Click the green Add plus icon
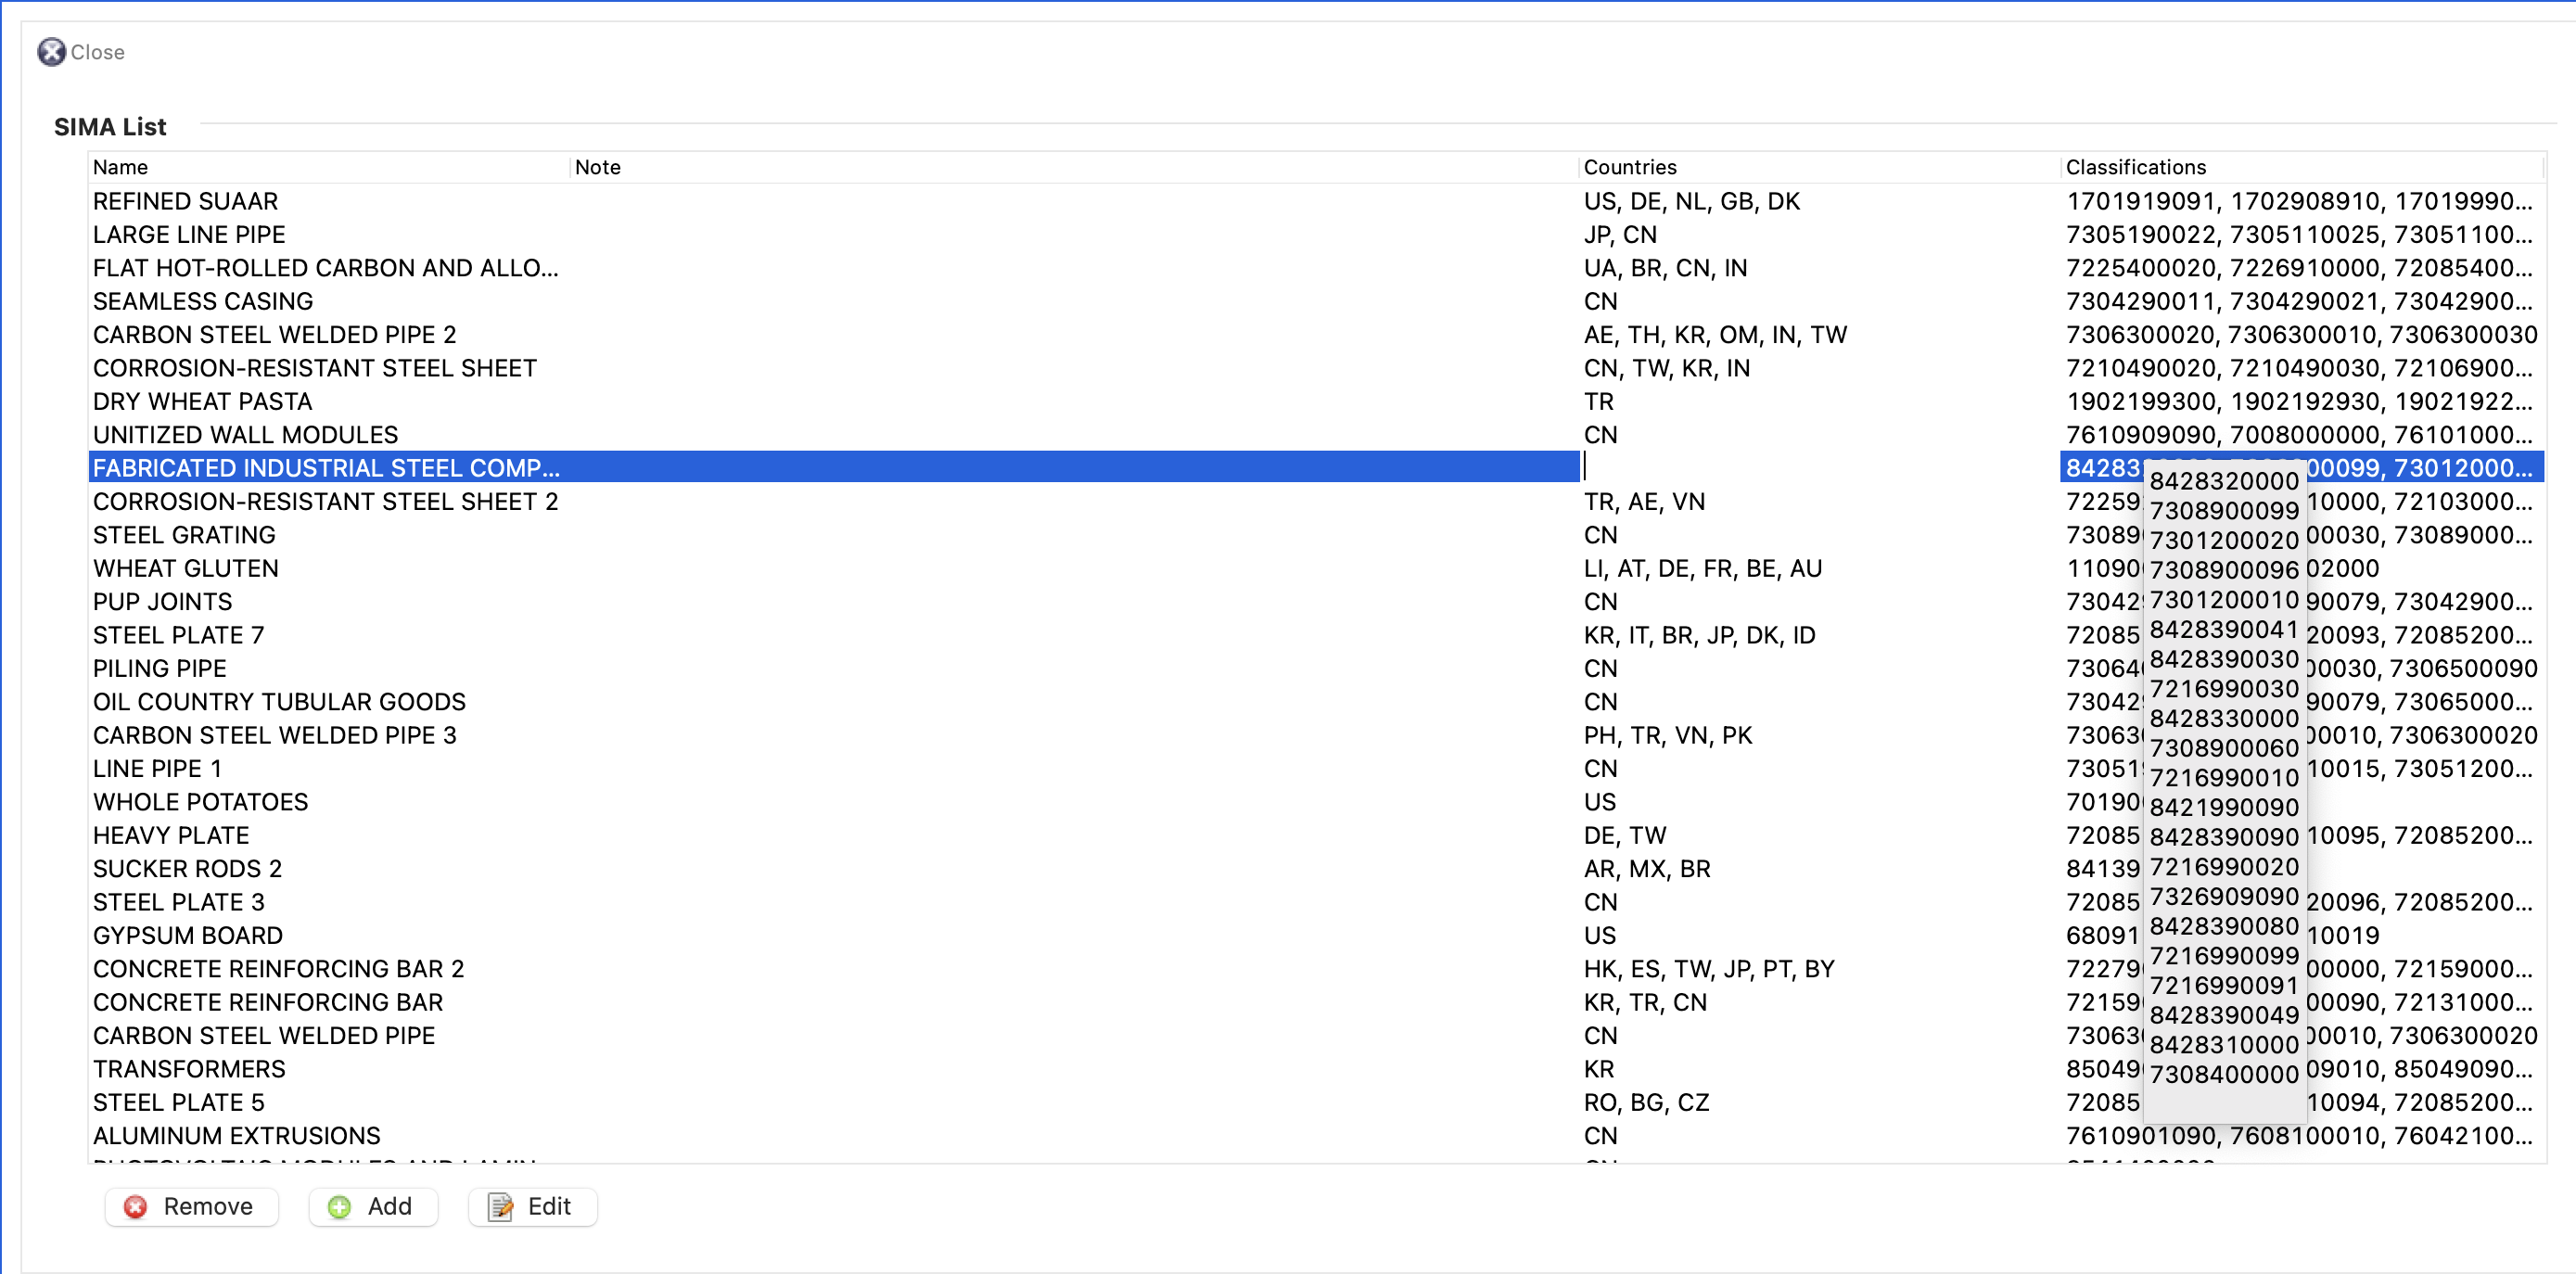The height and width of the screenshot is (1274, 2576). [339, 1207]
